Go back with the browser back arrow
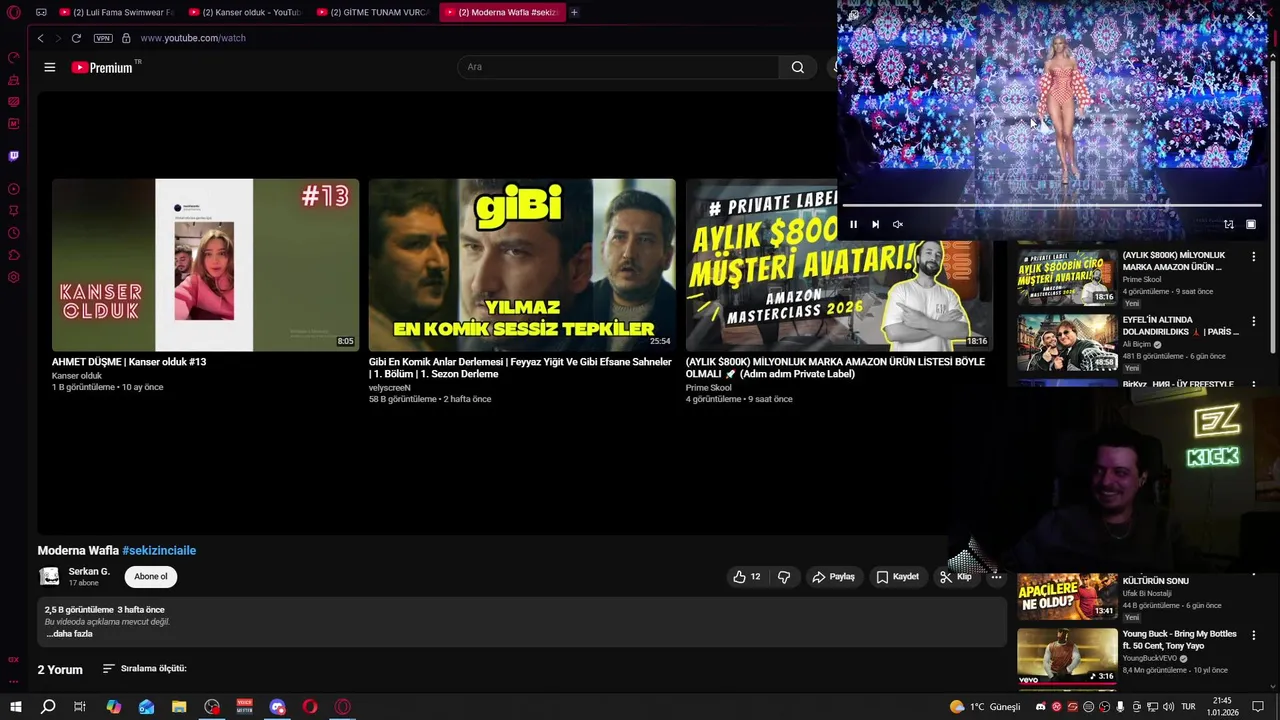This screenshot has width=1280, height=720. [40, 38]
